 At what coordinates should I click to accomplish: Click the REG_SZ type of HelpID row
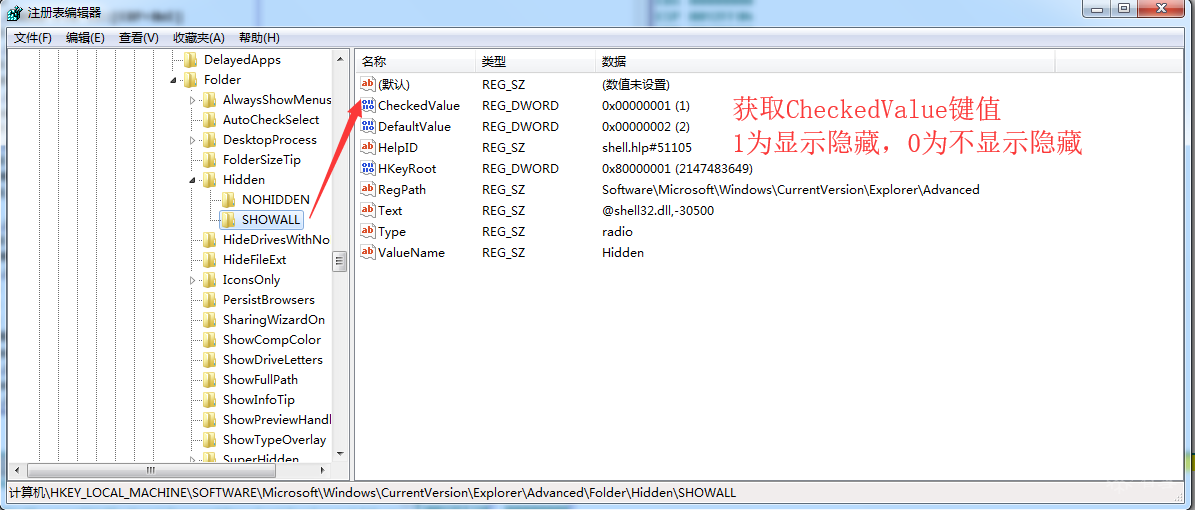tap(504, 147)
